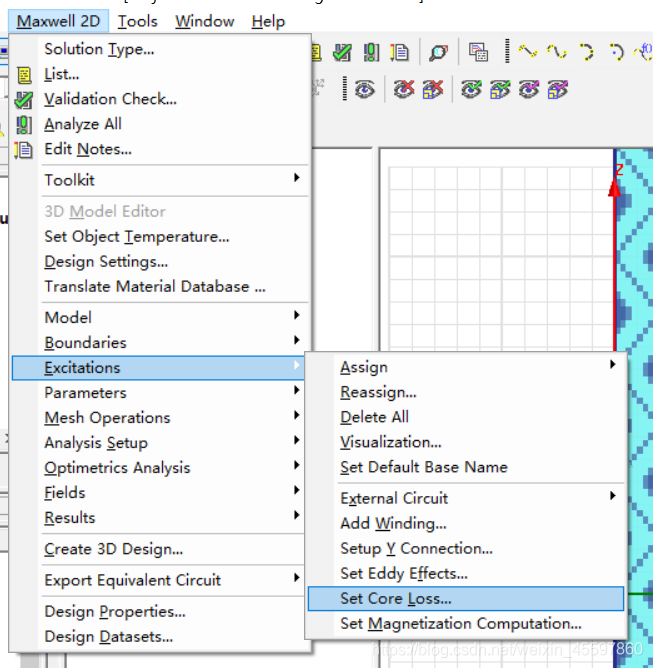The image size is (653, 668).
Task: Click the plain eye visibility icon
Action: [x=365, y=89]
